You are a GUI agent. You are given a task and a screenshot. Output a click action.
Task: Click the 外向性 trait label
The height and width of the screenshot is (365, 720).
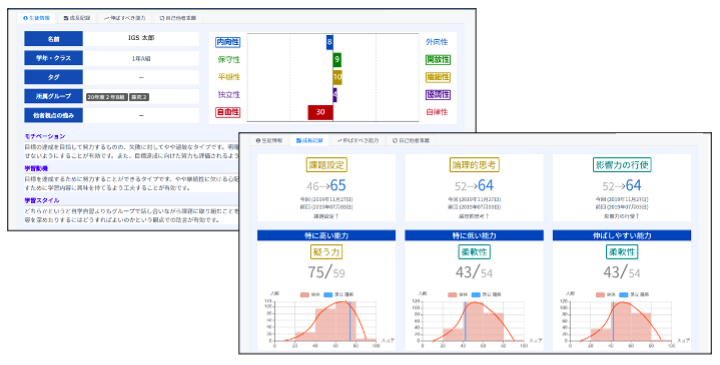pos(437,42)
